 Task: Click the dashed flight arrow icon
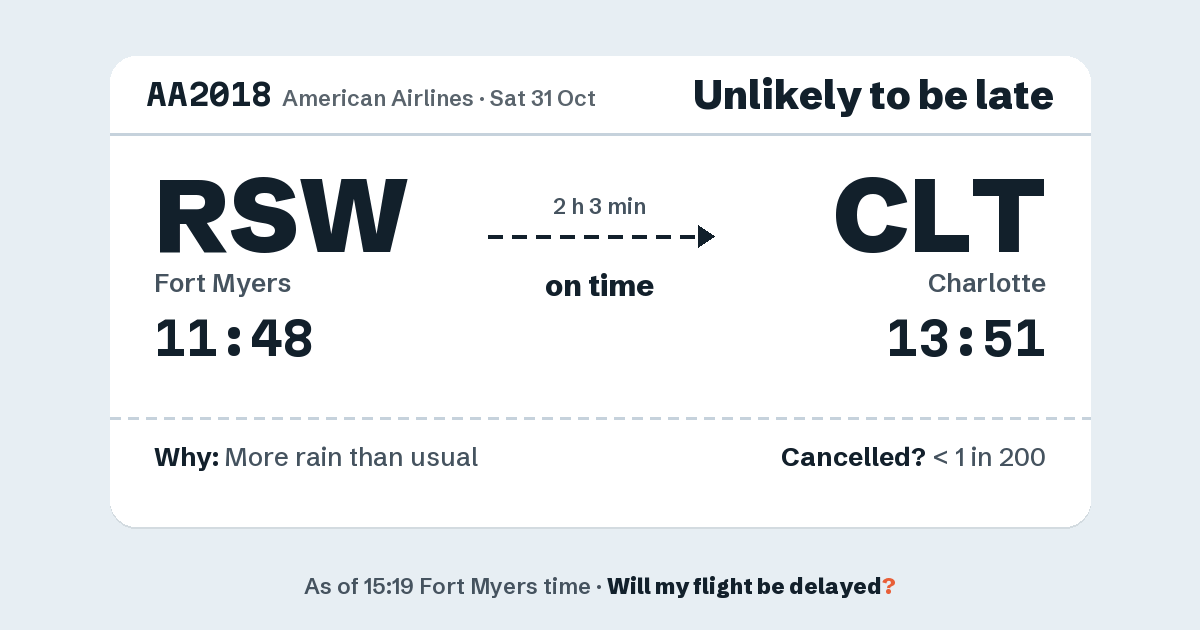(601, 237)
